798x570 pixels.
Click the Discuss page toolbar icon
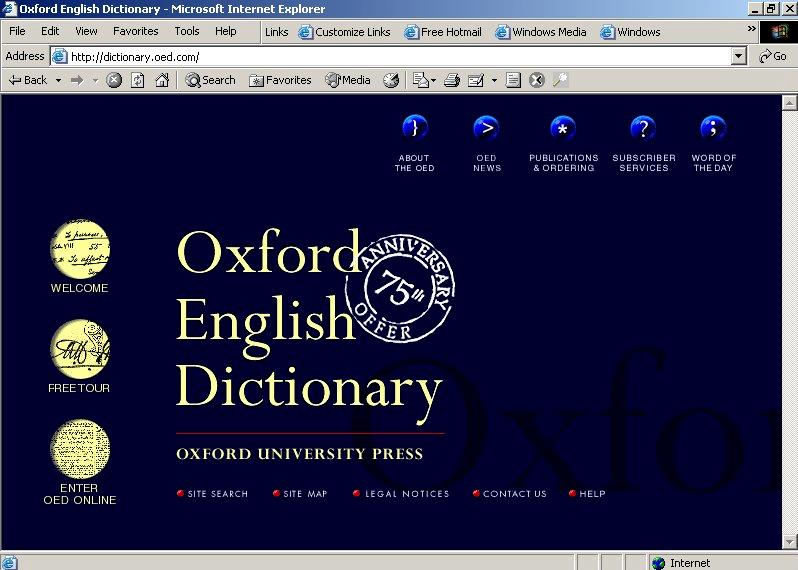[513, 80]
